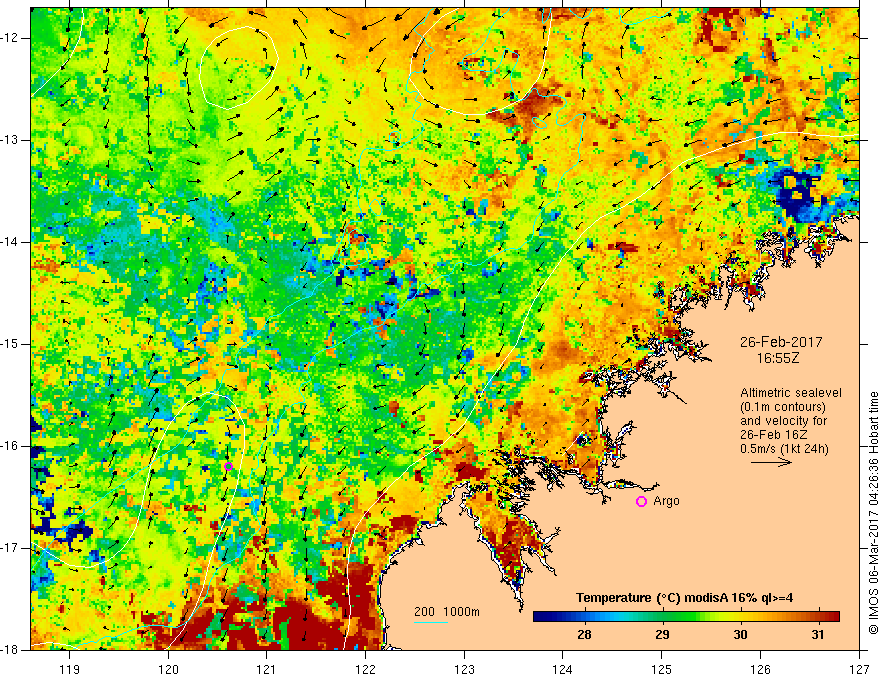Screen dimensions: 880x680
Task: Click the 'and velocity for' caption line
Action: (x=783, y=421)
